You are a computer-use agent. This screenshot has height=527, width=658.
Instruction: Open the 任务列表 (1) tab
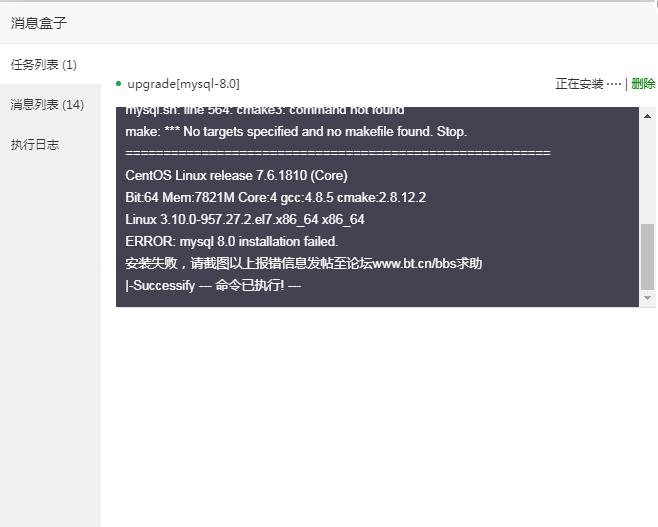click(x=44, y=65)
